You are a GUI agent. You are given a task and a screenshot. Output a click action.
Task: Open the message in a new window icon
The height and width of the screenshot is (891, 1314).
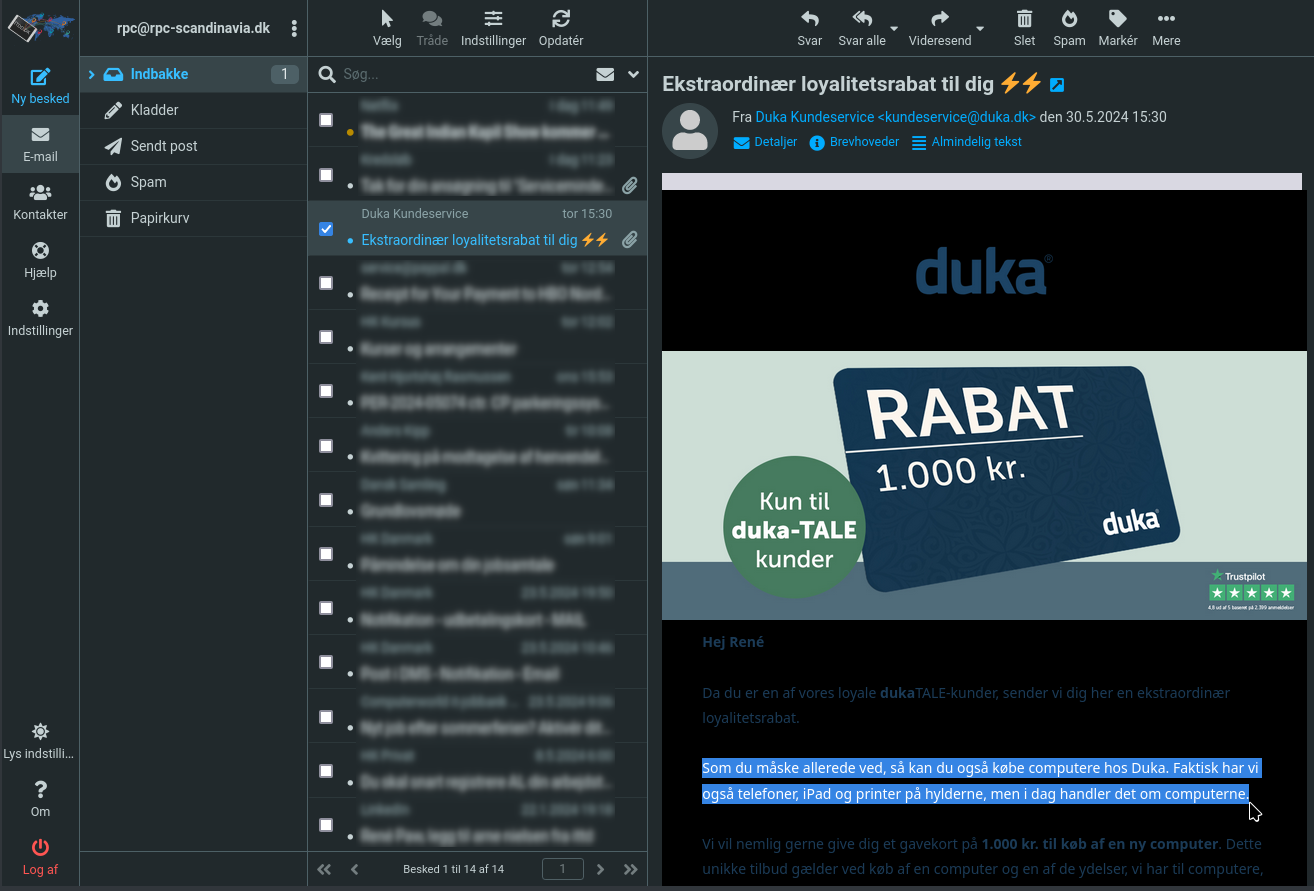pos(1056,85)
